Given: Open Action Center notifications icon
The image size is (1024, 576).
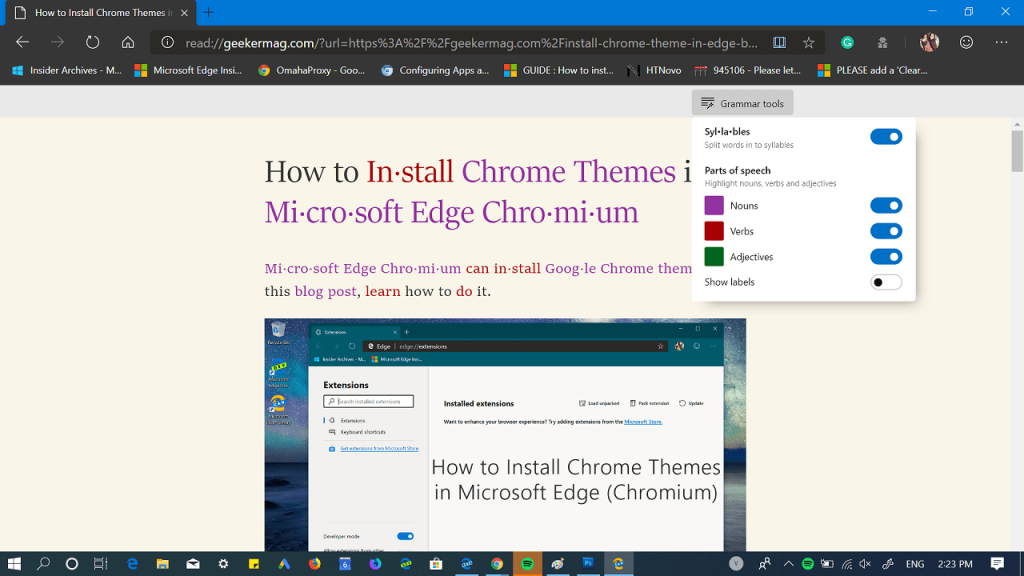Looking at the screenshot, I should click(997, 564).
